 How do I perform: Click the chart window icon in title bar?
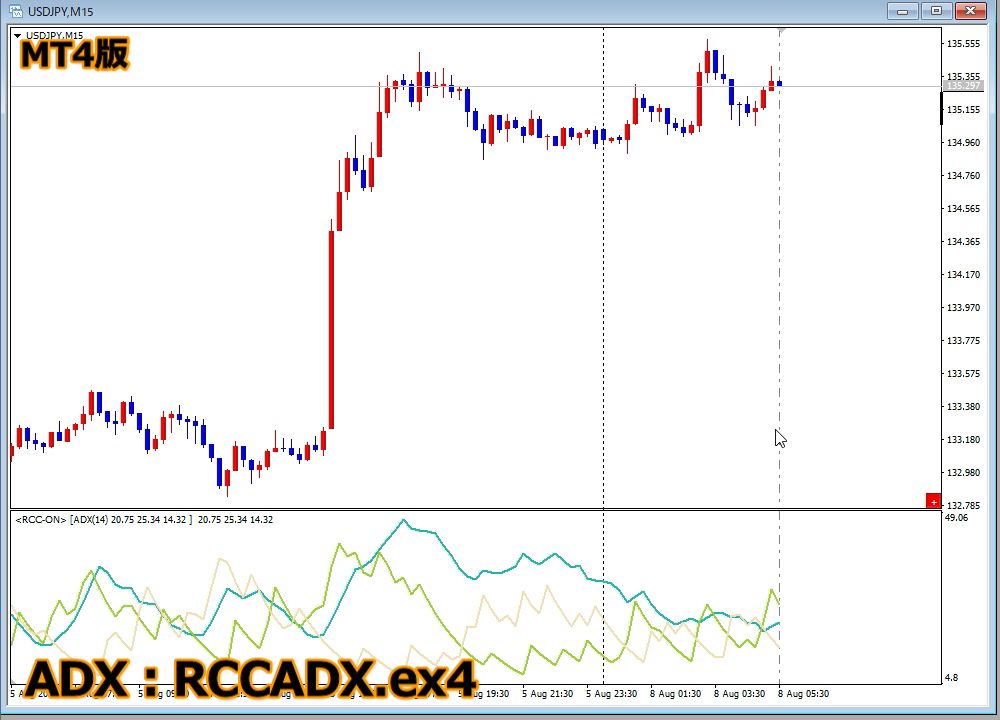coord(17,10)
